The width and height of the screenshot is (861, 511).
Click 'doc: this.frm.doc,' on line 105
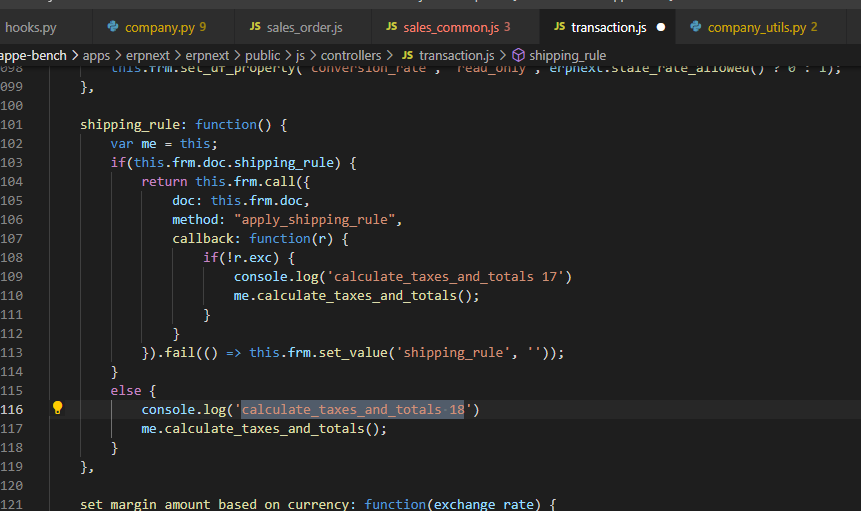click(241, 201)
